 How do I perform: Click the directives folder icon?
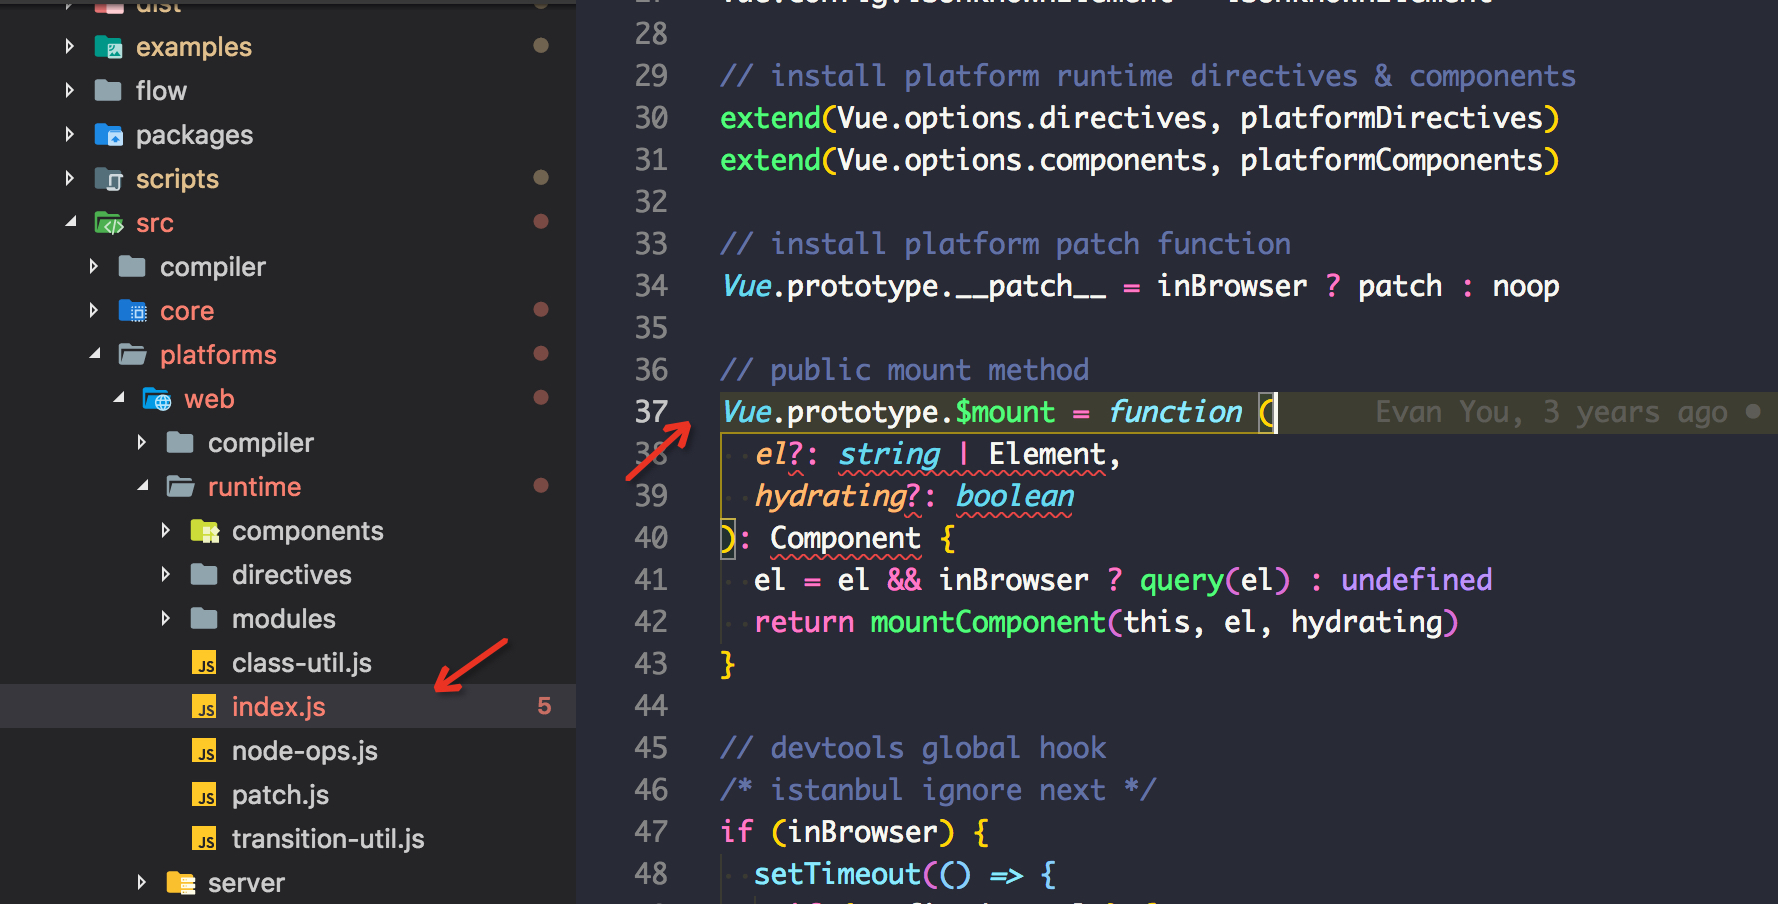tap(204, 574)
